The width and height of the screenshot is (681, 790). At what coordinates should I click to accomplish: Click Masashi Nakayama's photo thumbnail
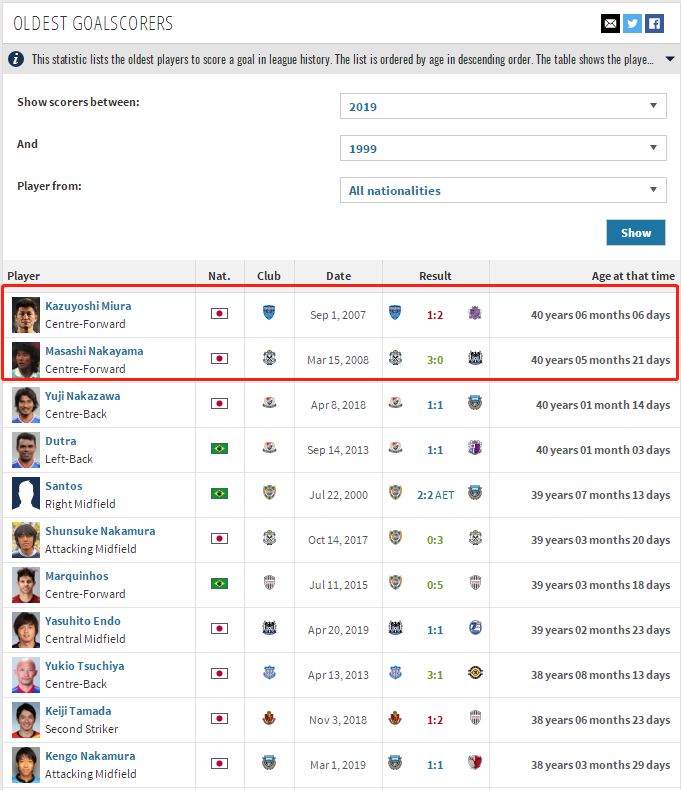click(26, 360)
